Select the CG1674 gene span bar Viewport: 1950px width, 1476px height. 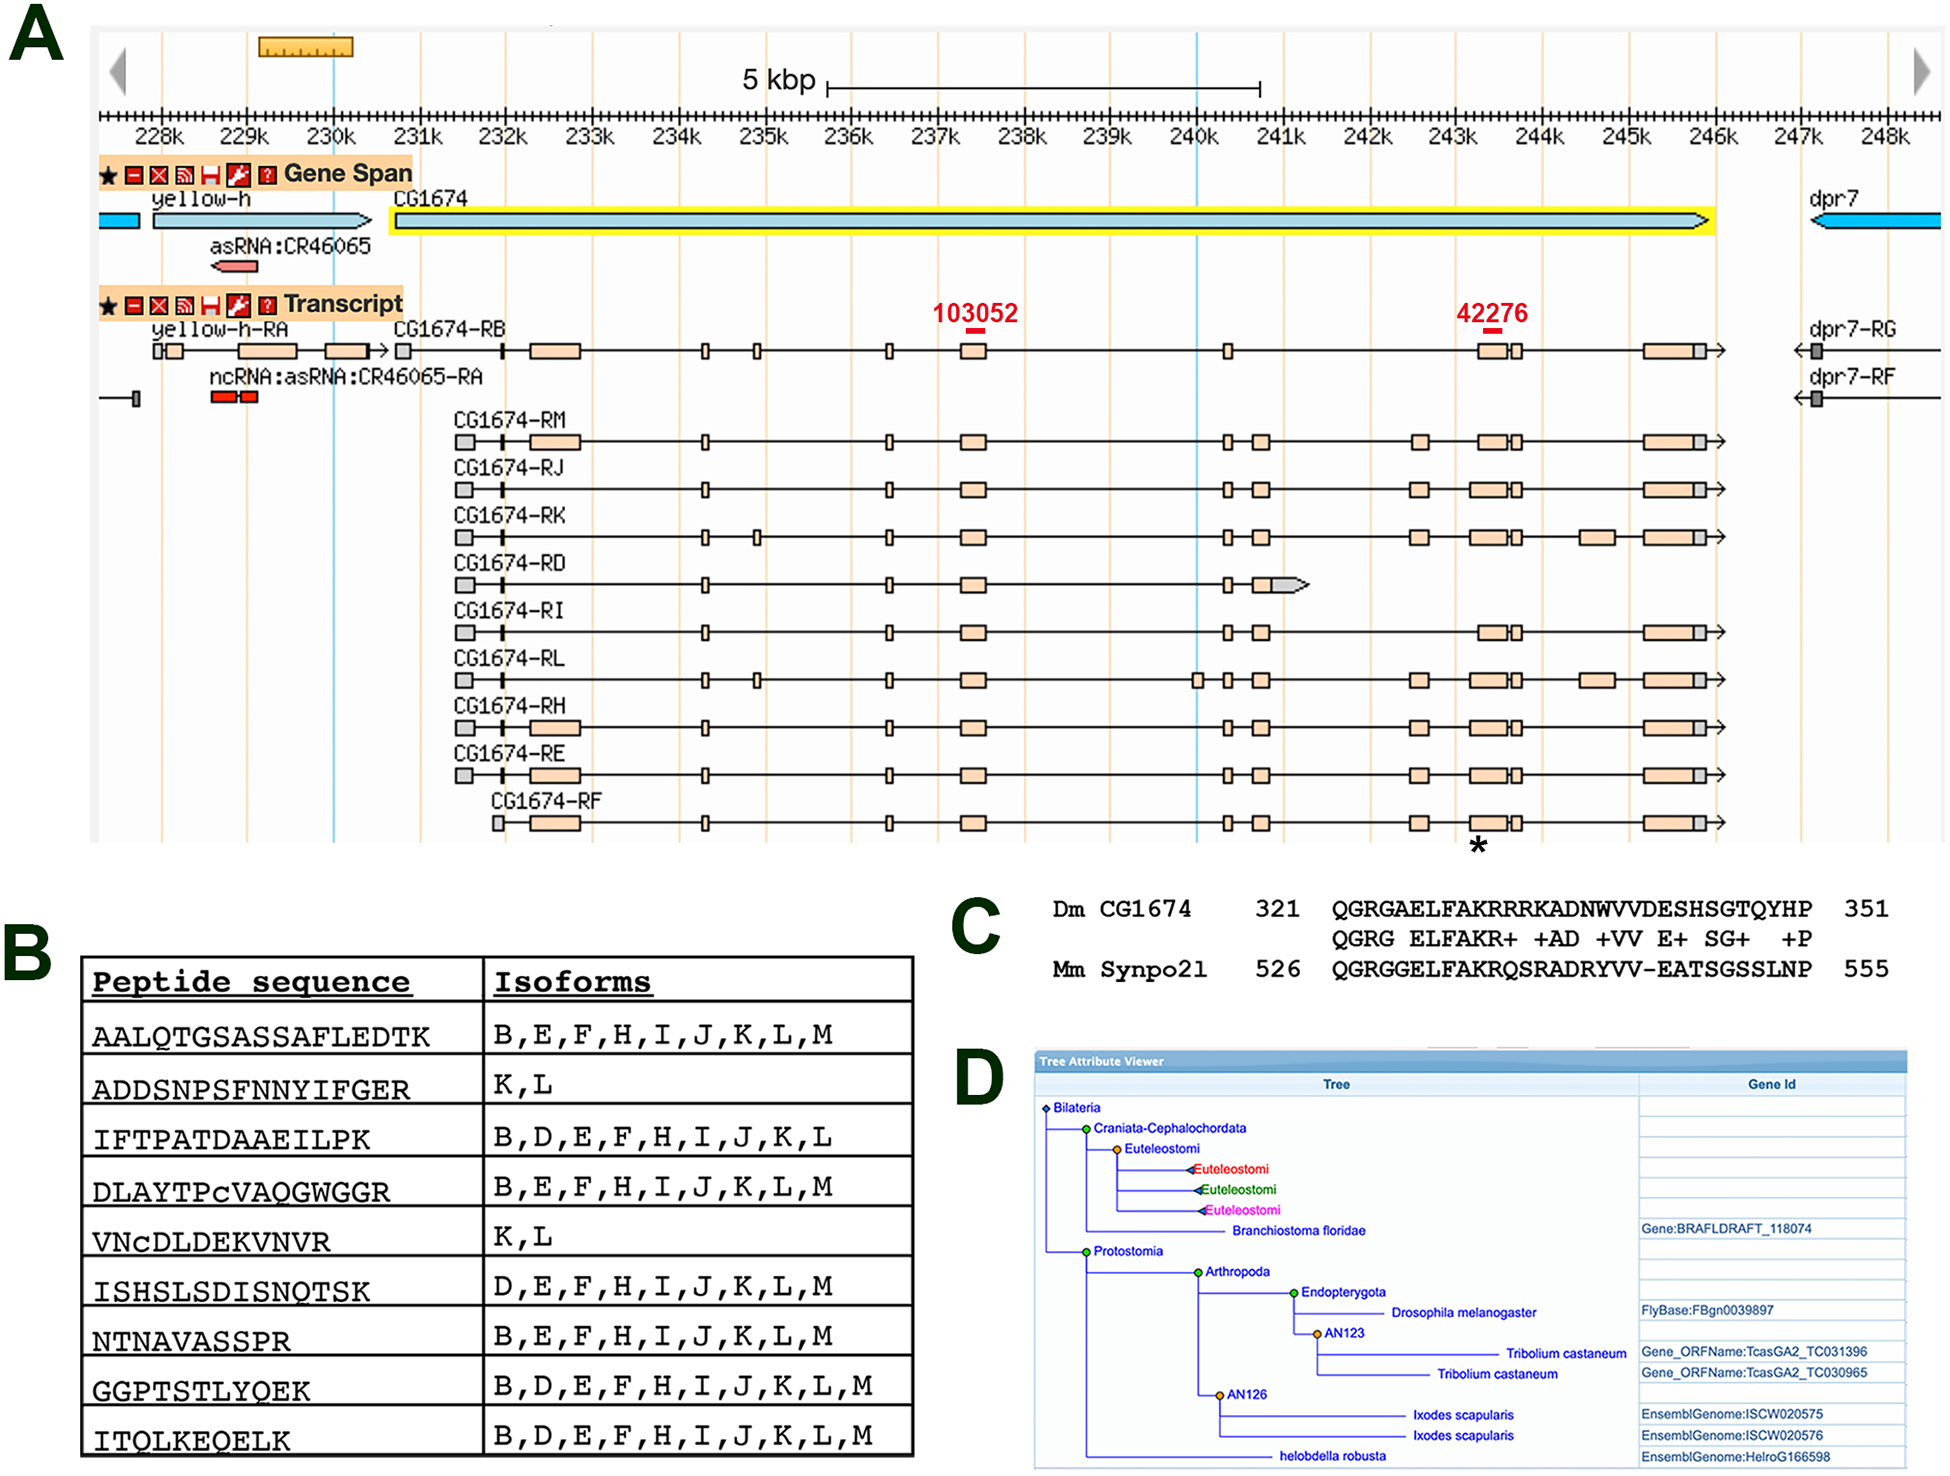[1053, 221]
